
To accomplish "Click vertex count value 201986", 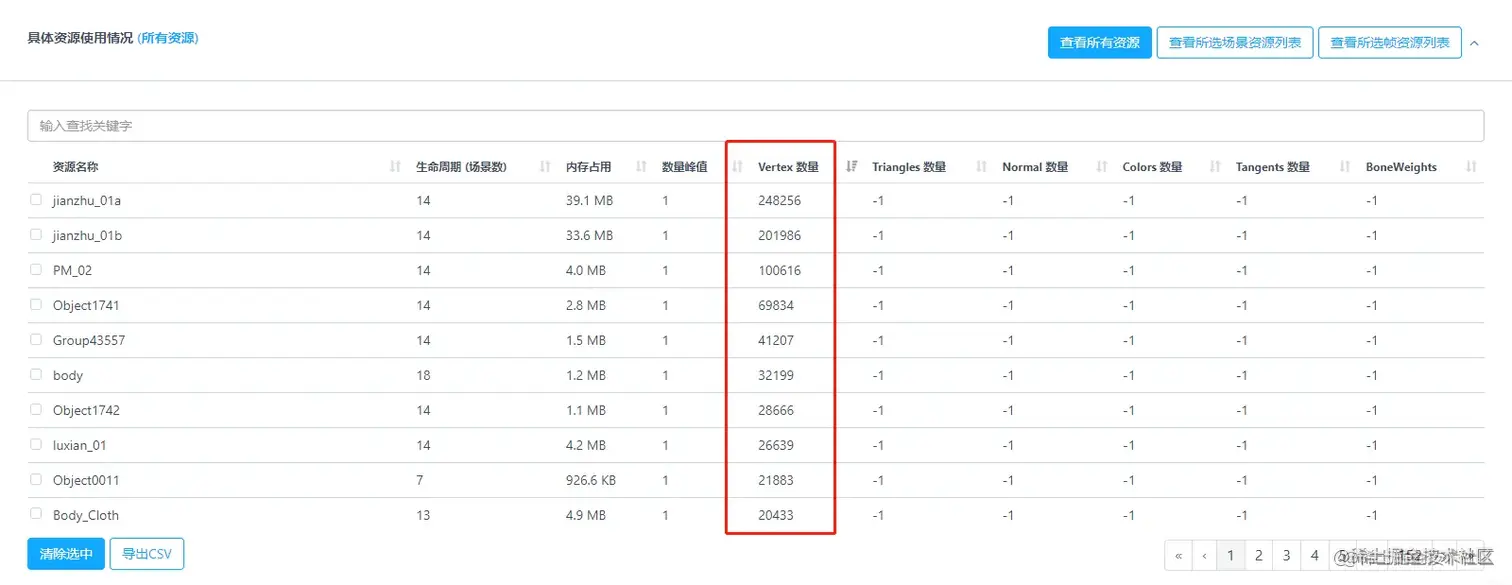I will [x=780, y=235].
